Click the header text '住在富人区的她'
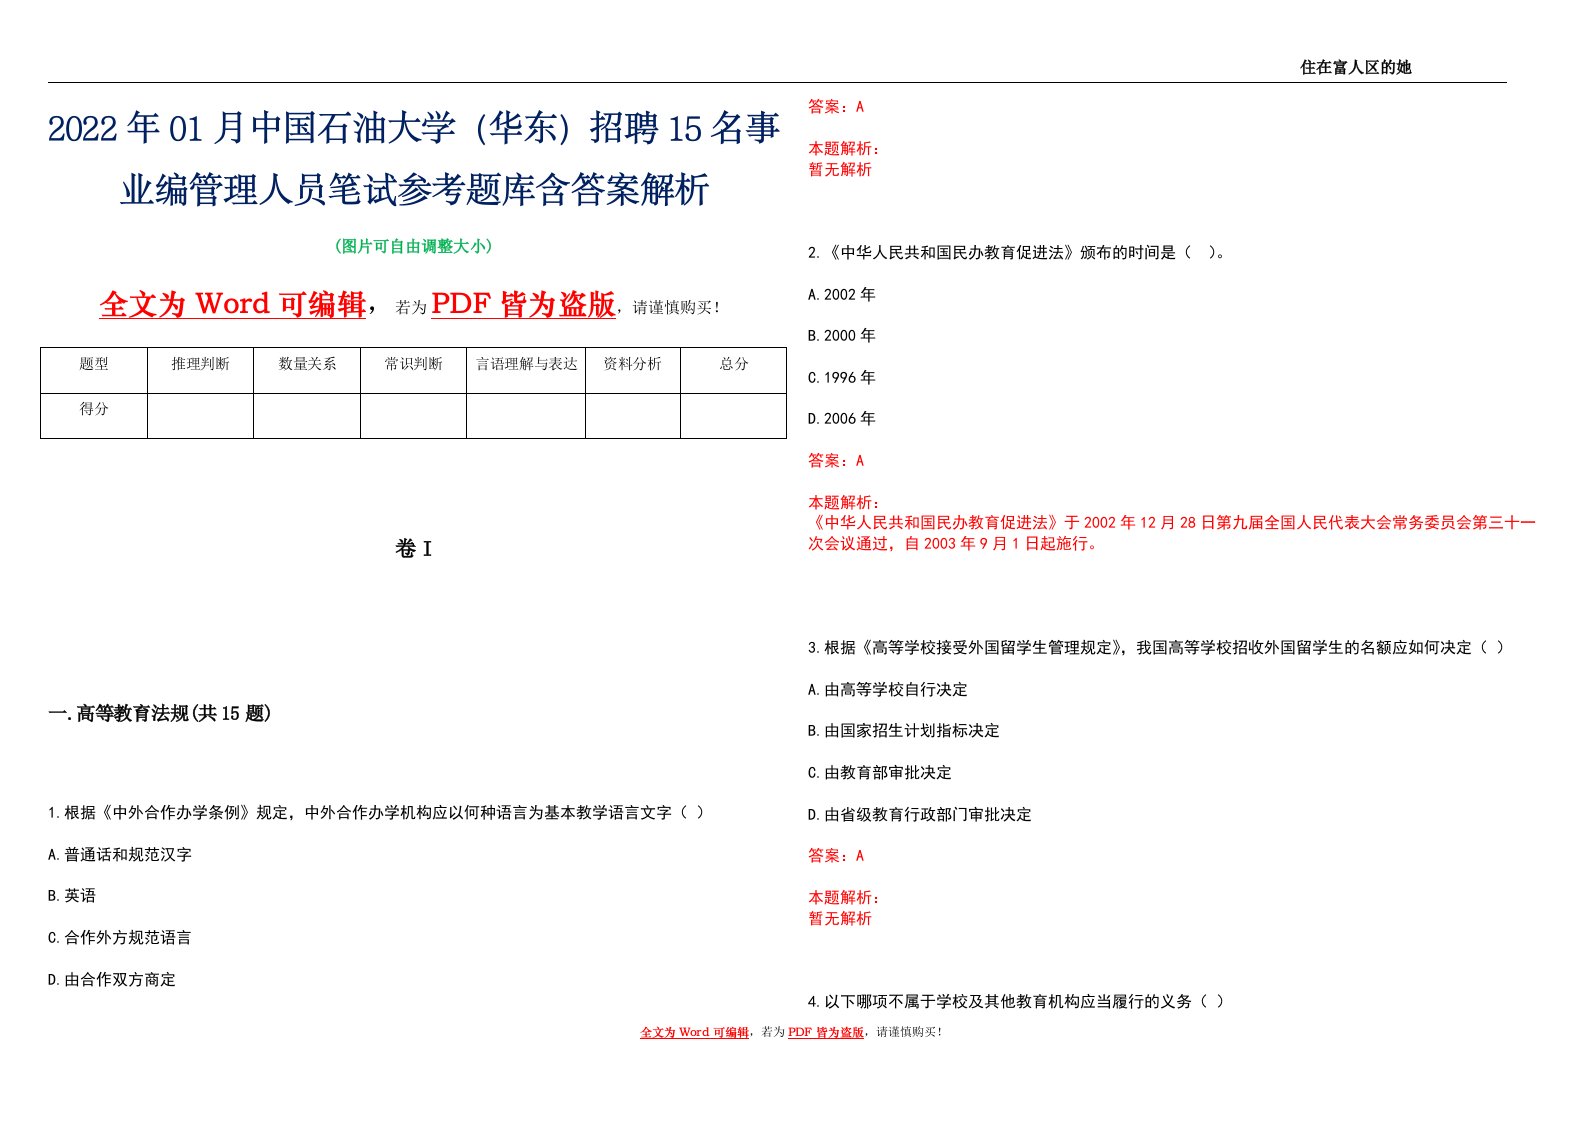Viewport: 1587px width, 1122px height. coord(1355,67)
